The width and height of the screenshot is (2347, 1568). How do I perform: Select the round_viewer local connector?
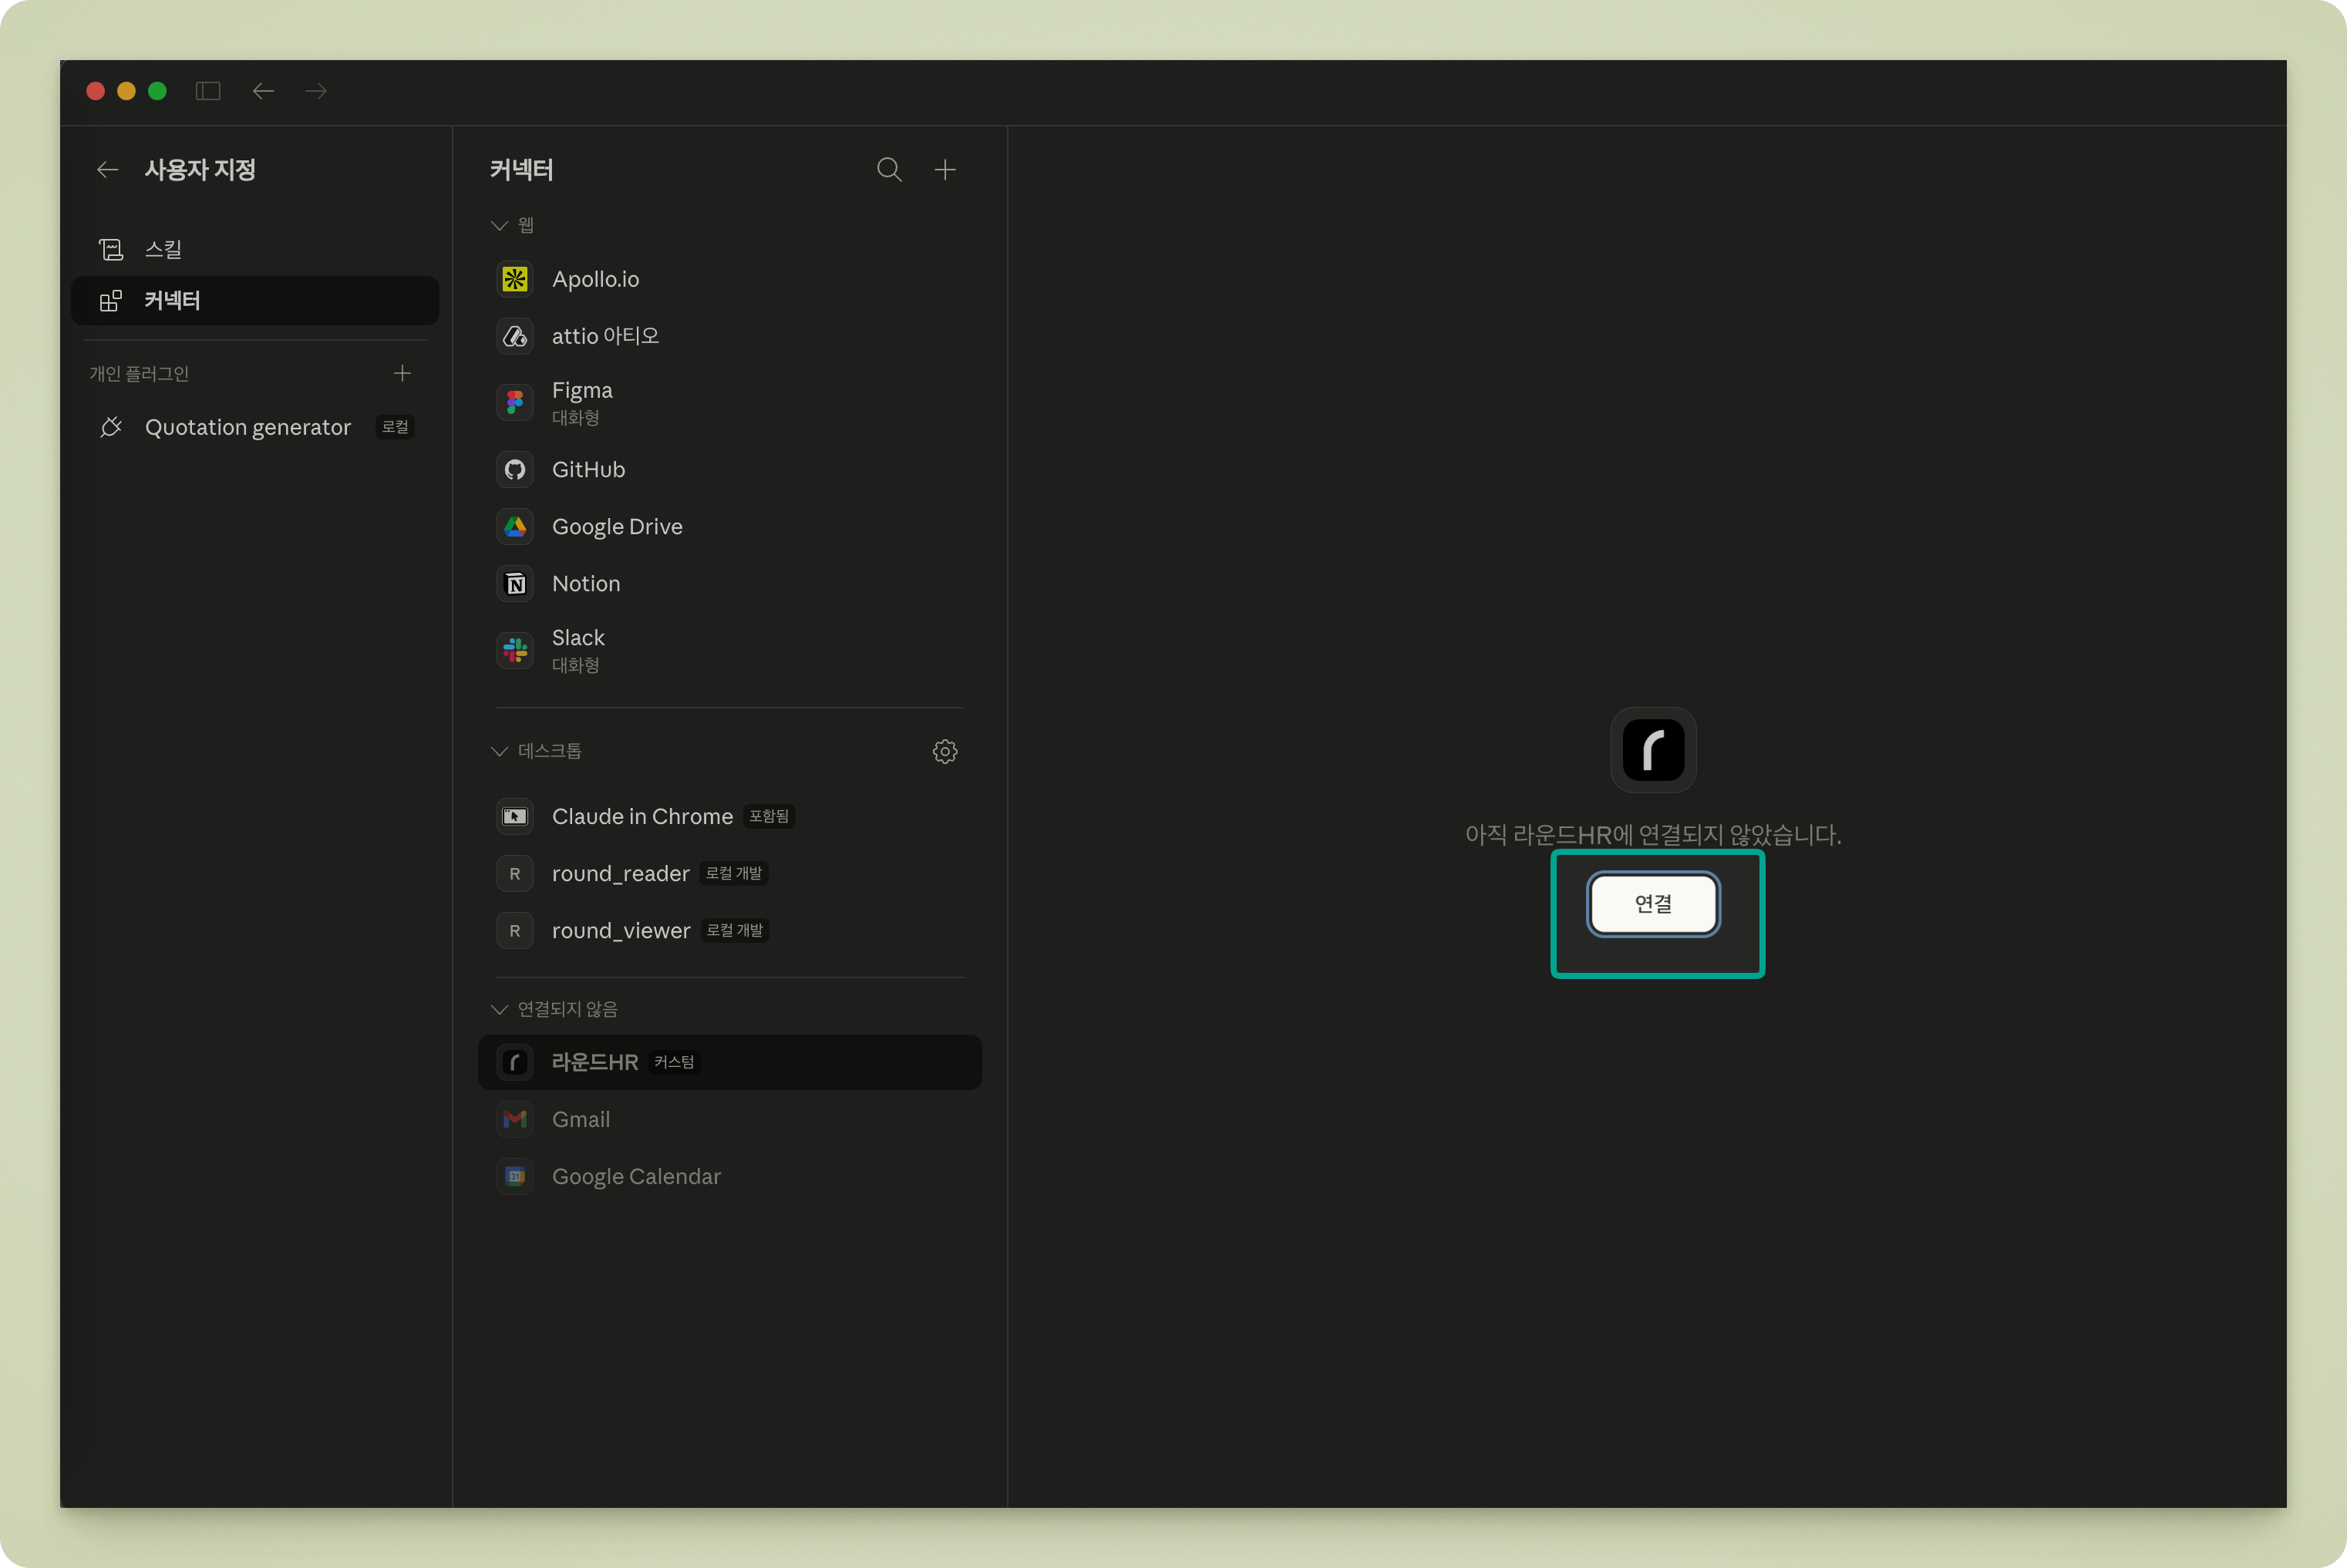620,930
